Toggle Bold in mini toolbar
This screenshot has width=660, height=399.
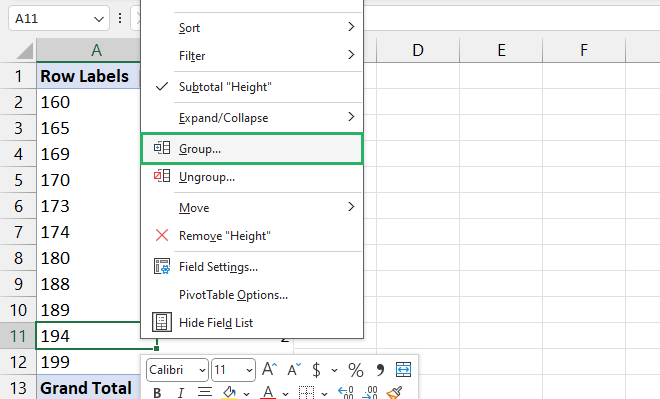157,393
